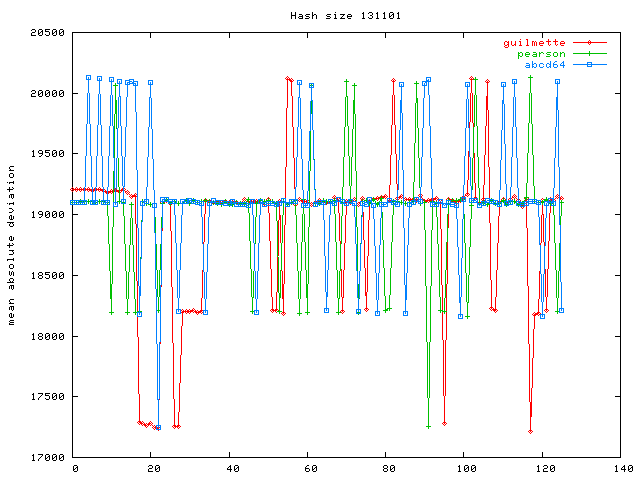Click the x-axis tick label 40

click(x=232, y=469)
